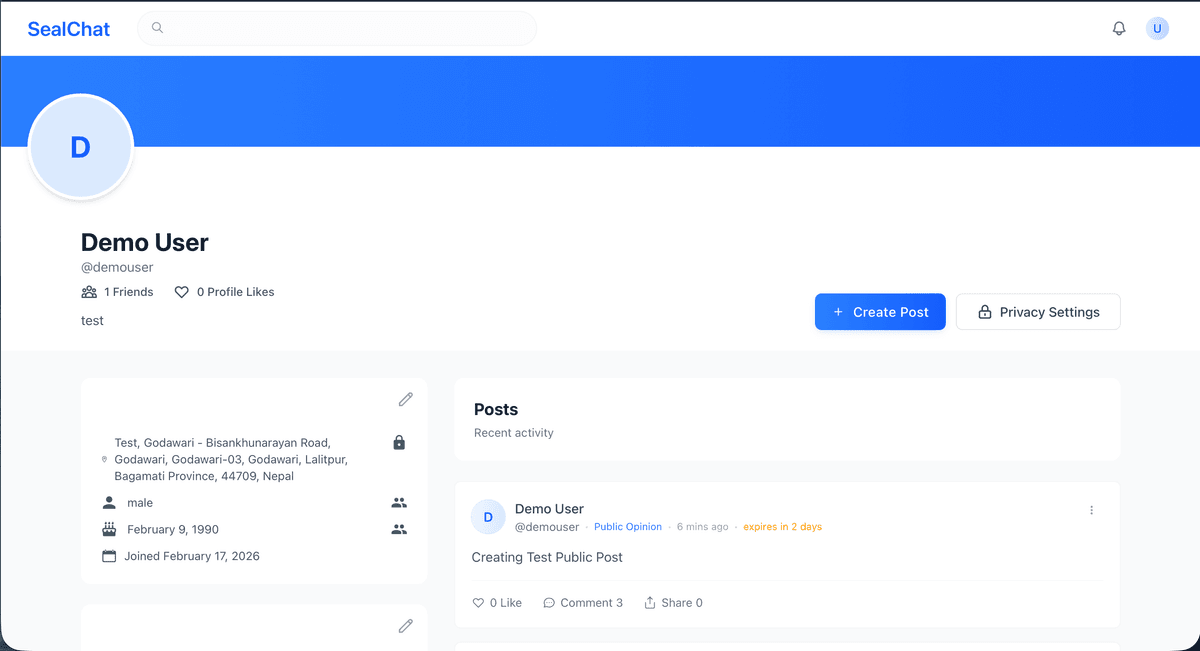The image size is (1200, 651).
Task: Click the 'test' bio text
Action: point(92,321)
